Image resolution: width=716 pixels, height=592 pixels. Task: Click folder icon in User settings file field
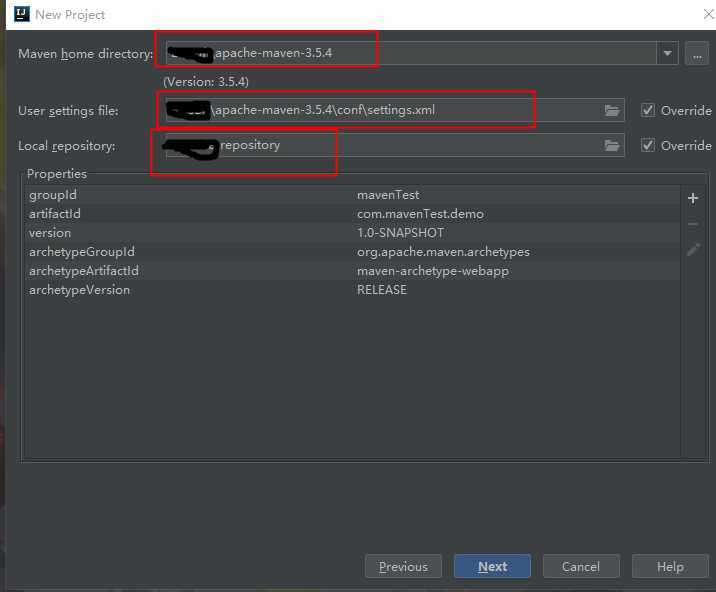612,111
